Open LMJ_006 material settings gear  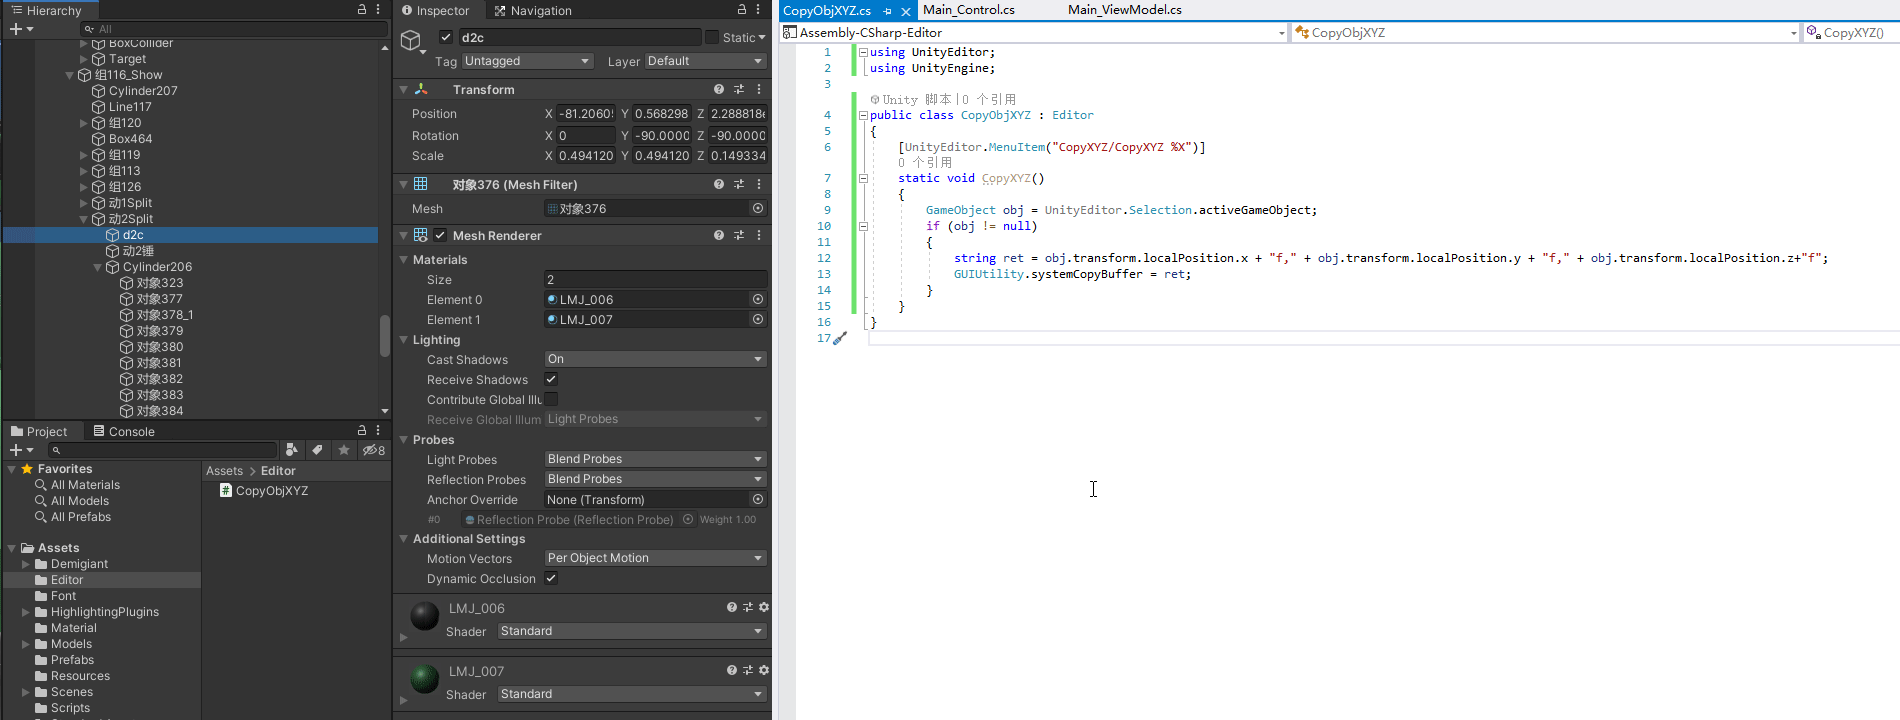click(x=764, y=607)
